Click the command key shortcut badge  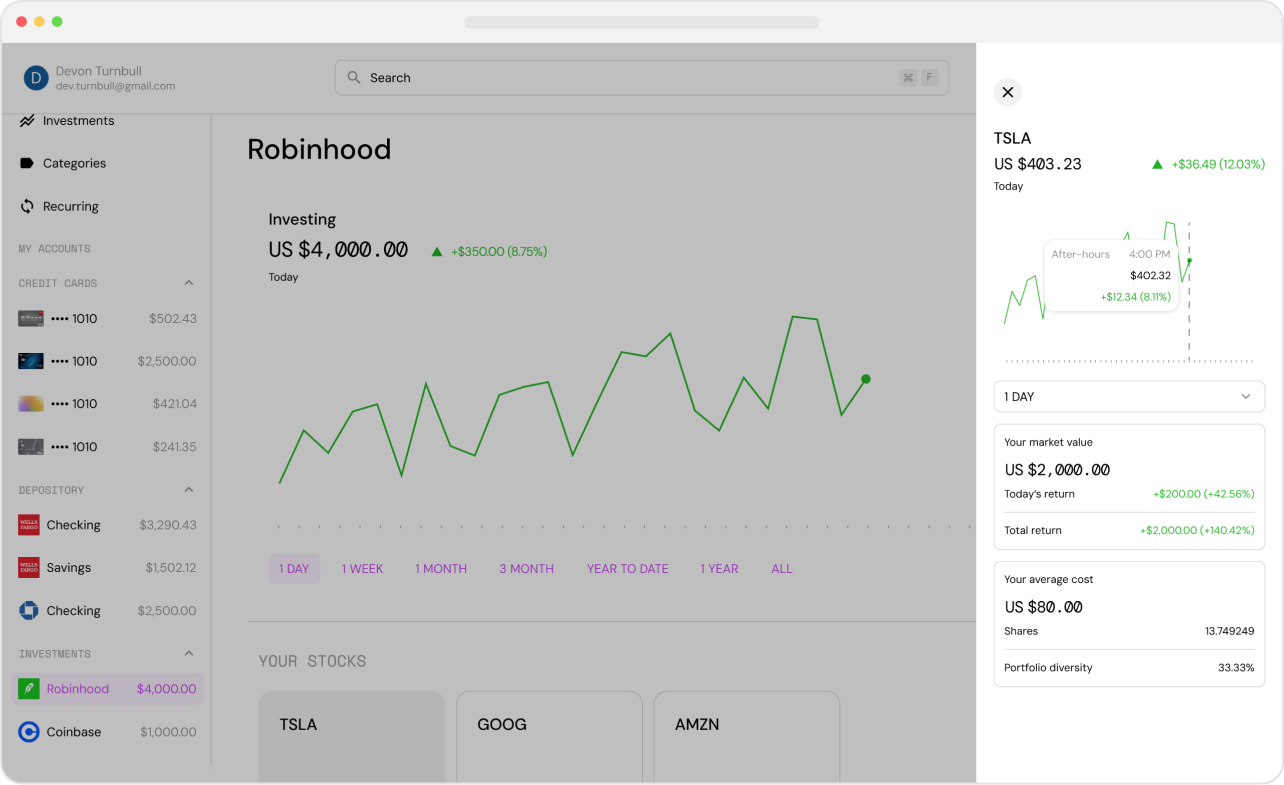pyautogui.click(x=908, y=77)
